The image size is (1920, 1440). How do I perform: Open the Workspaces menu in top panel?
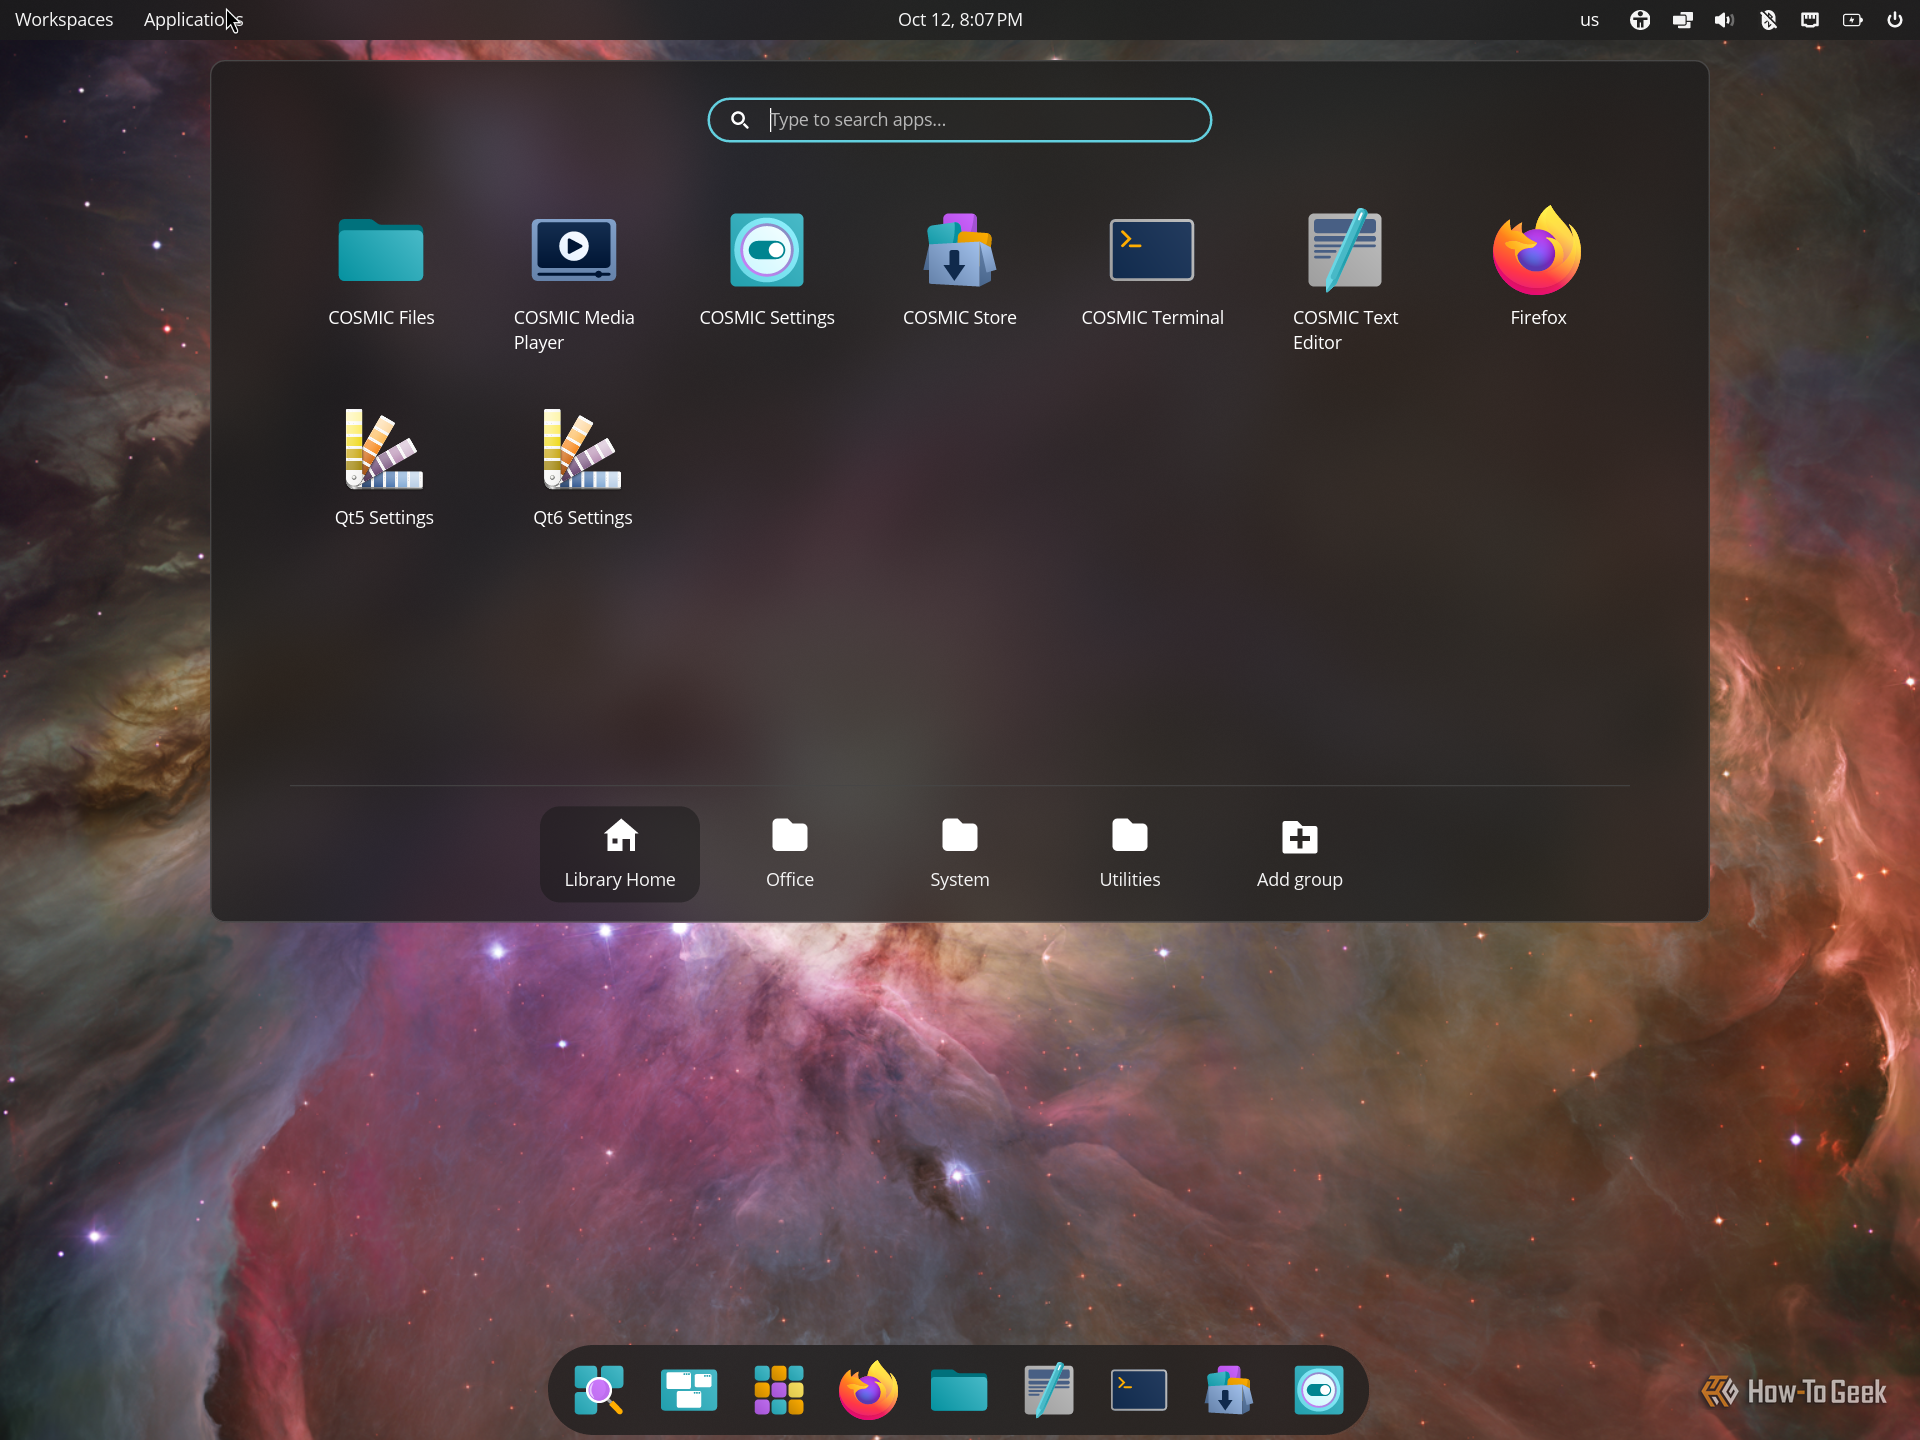pyautogui.click(x=64, y=20)
